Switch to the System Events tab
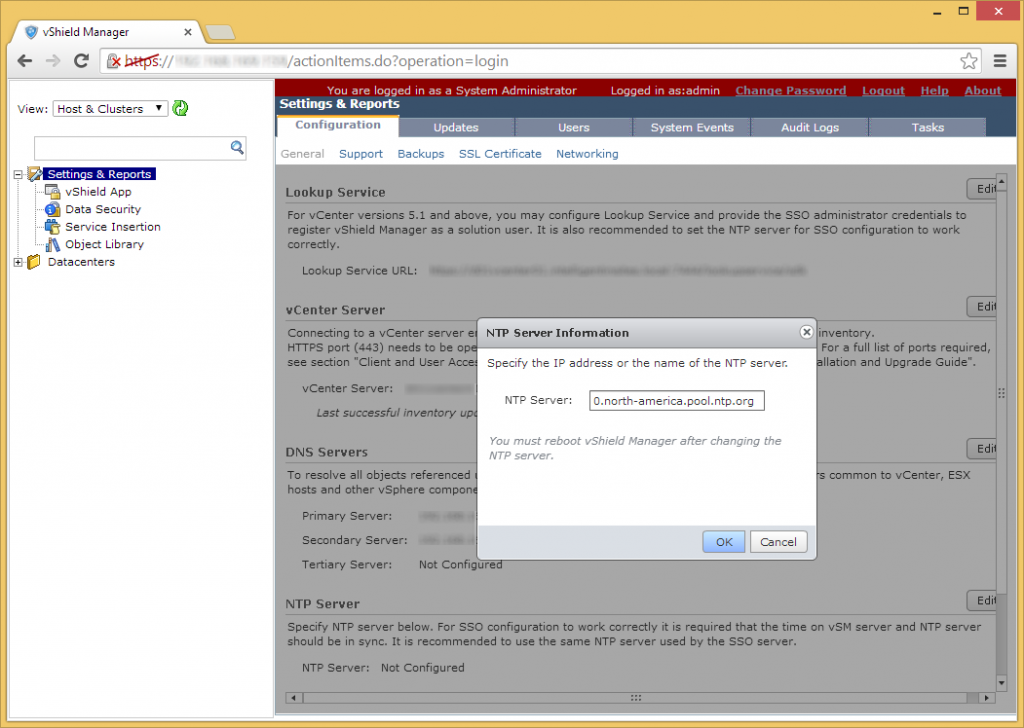Screen dimensions: 1024x728 coord(690,126)
